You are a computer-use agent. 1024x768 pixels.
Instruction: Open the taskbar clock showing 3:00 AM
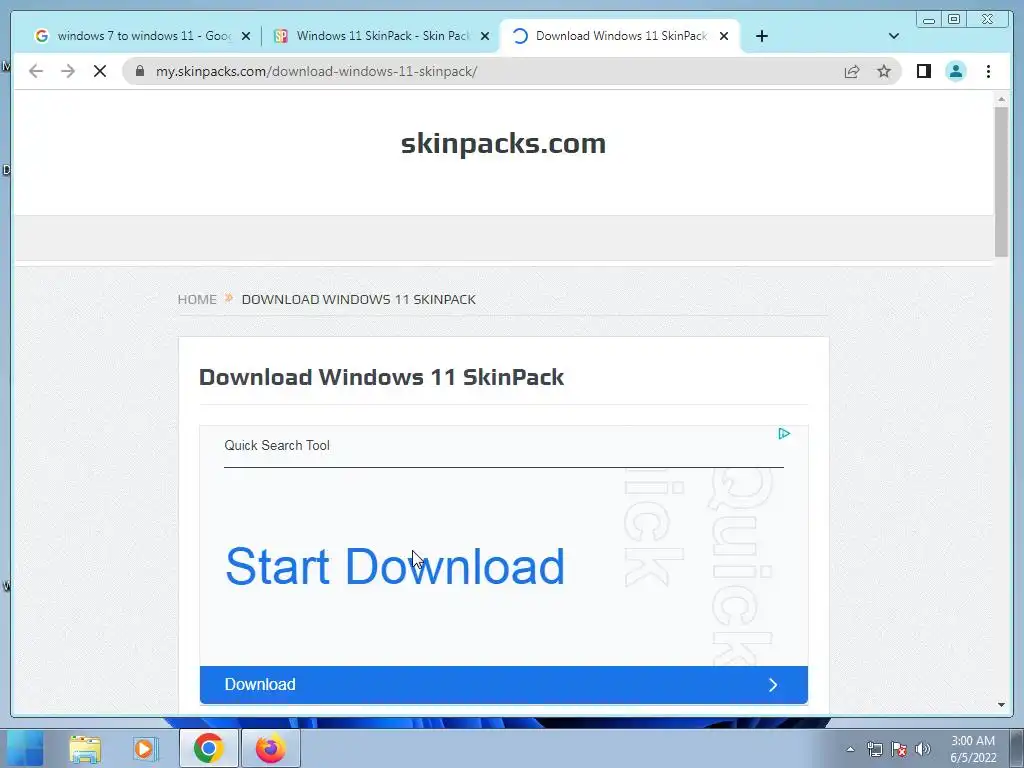pyautogui.click(x=973, y=749)
